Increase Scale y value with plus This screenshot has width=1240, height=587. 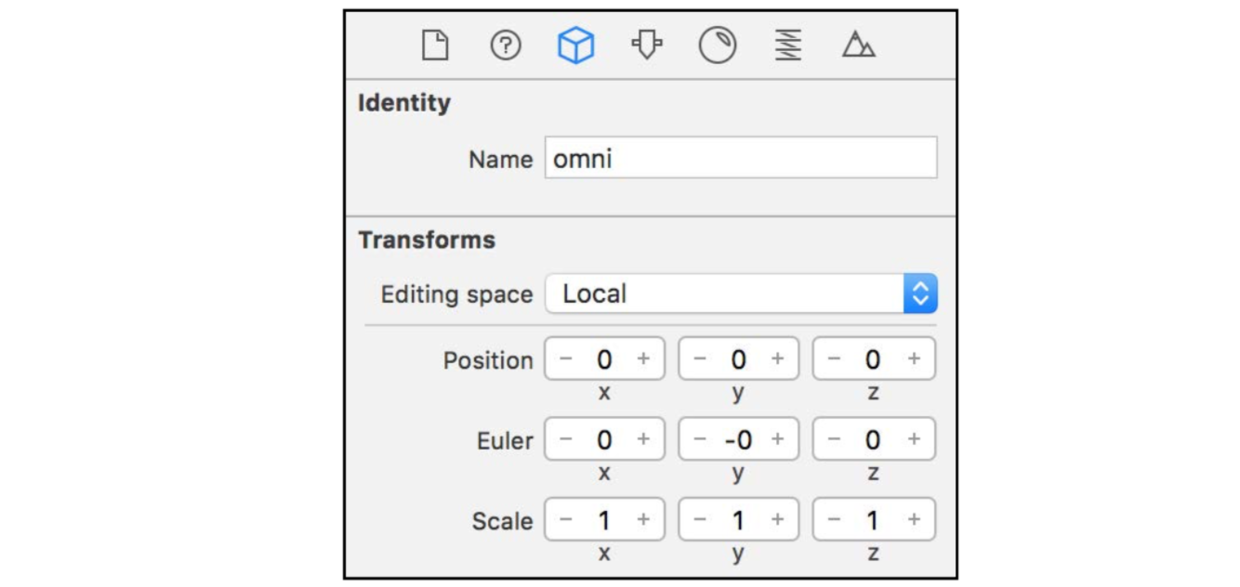click(777, 520)
